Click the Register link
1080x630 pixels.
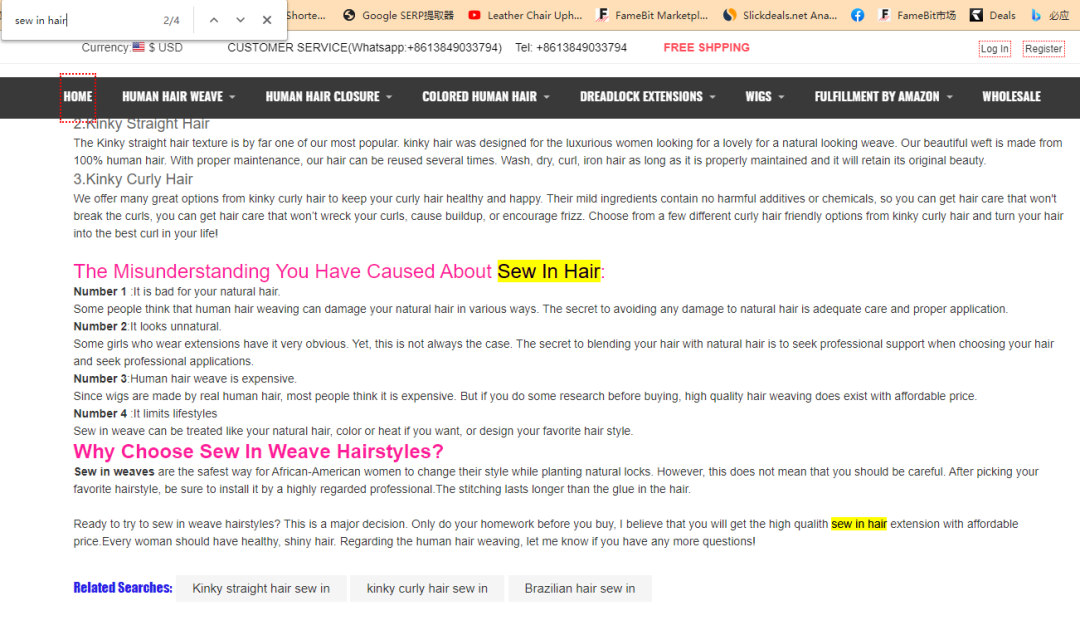click(1043, 49)
